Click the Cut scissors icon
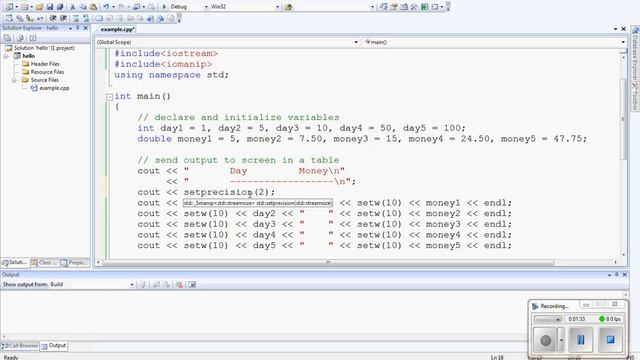The image size is (640, 360). [73, 7]
